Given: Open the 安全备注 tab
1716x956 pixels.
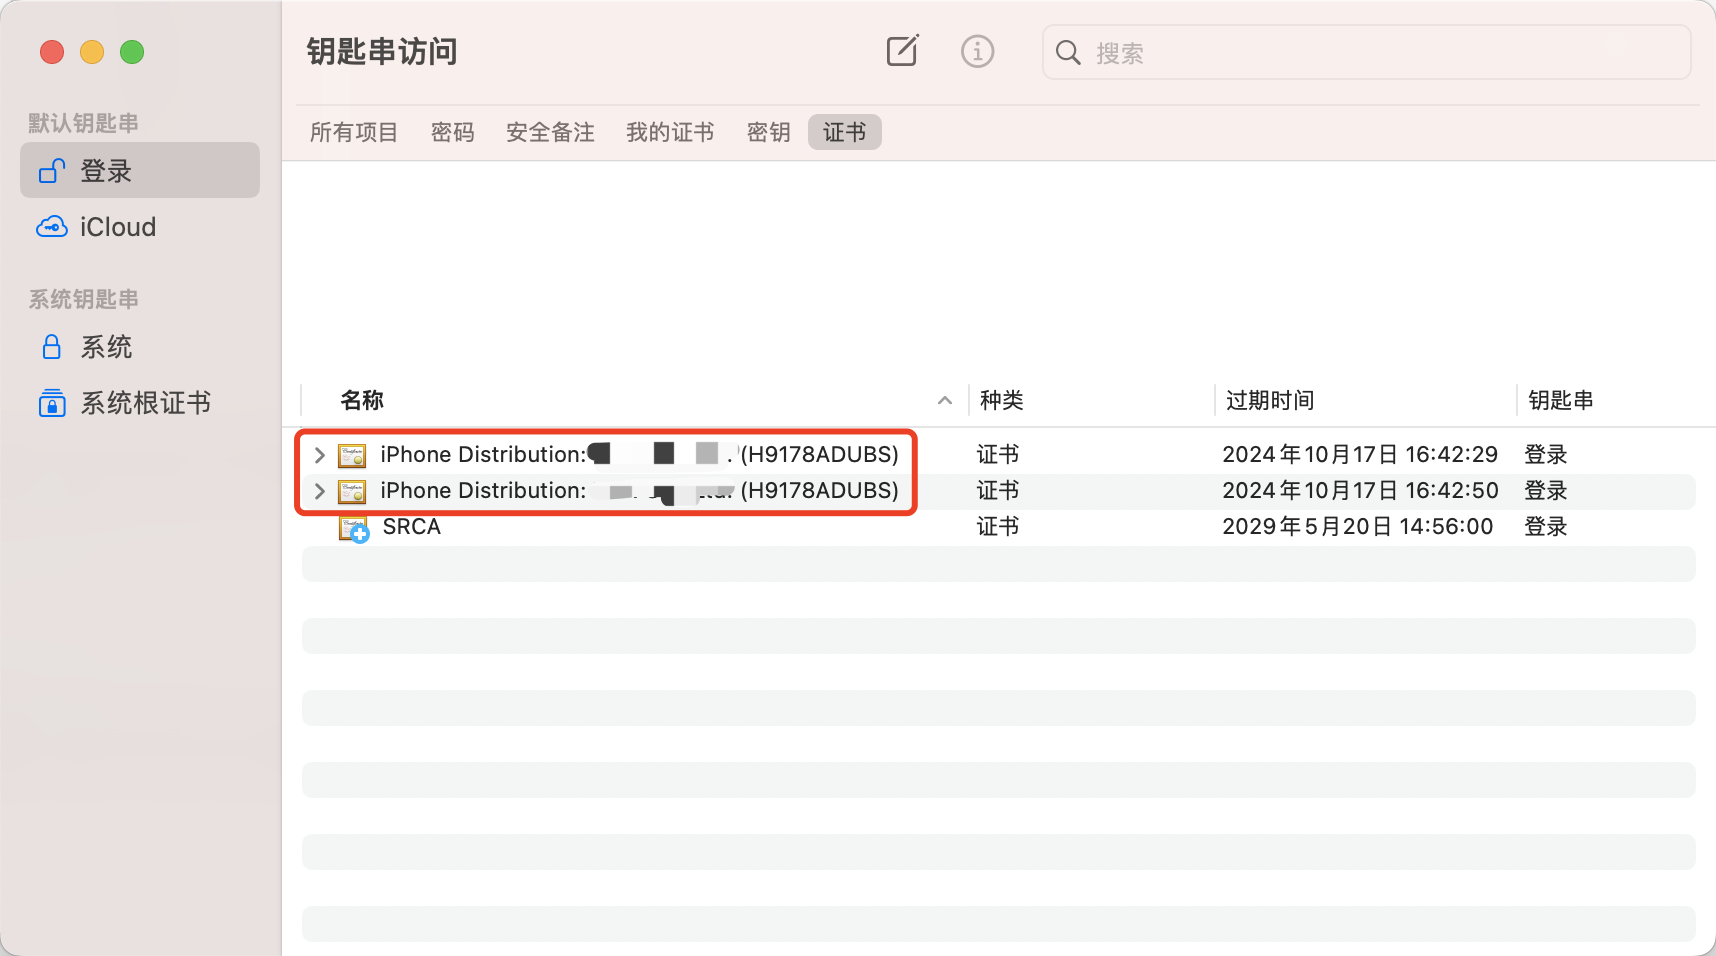Looking at the screenshot, I should tap(550, 132).
